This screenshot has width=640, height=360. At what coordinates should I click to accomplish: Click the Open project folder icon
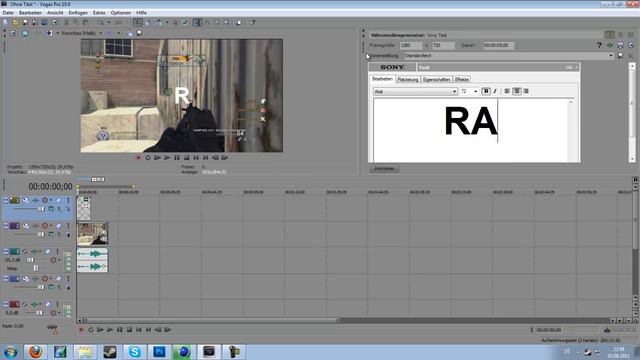coord(15,22)
